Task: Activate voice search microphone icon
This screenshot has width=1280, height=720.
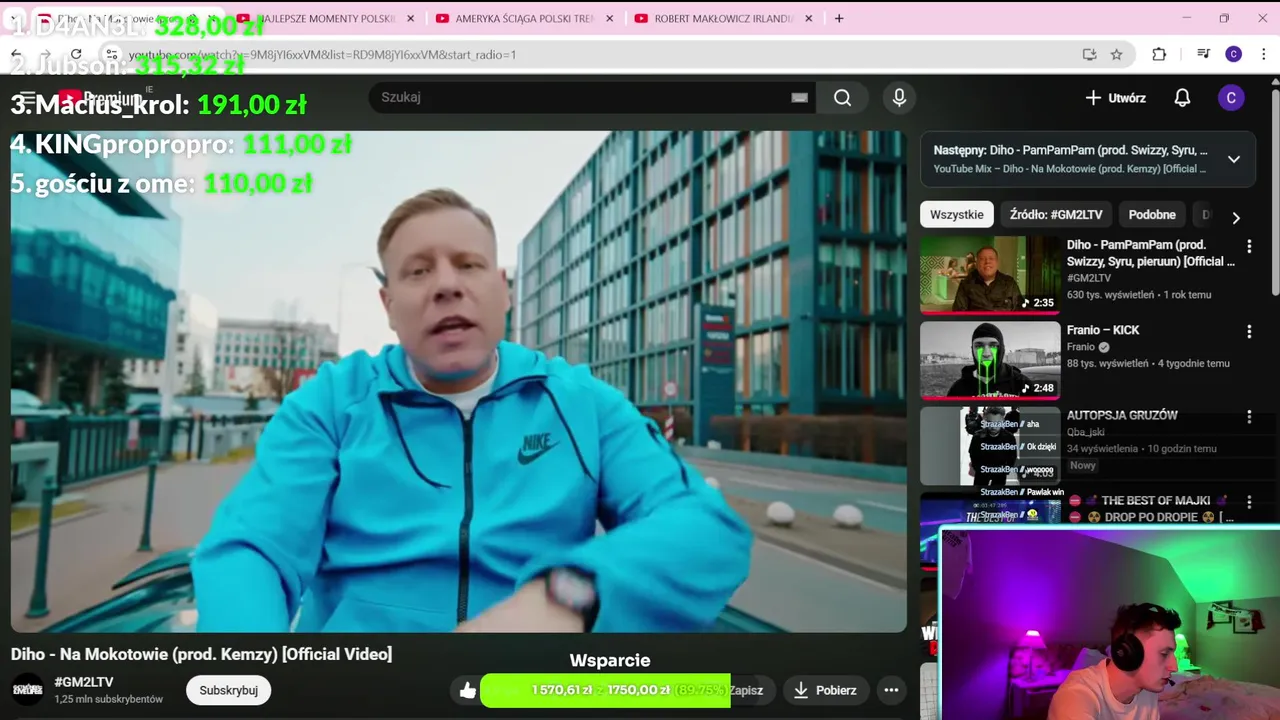Action: click(899, 97)
